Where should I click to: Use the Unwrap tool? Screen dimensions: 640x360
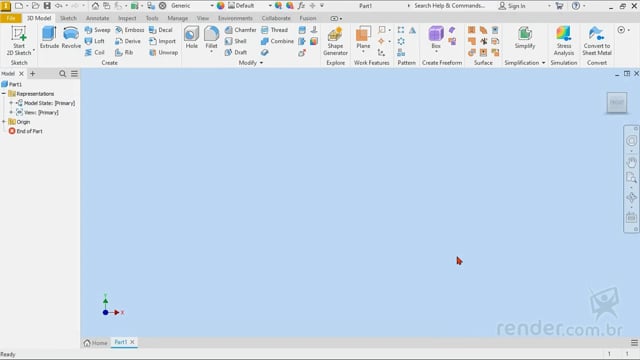[163, 52]
